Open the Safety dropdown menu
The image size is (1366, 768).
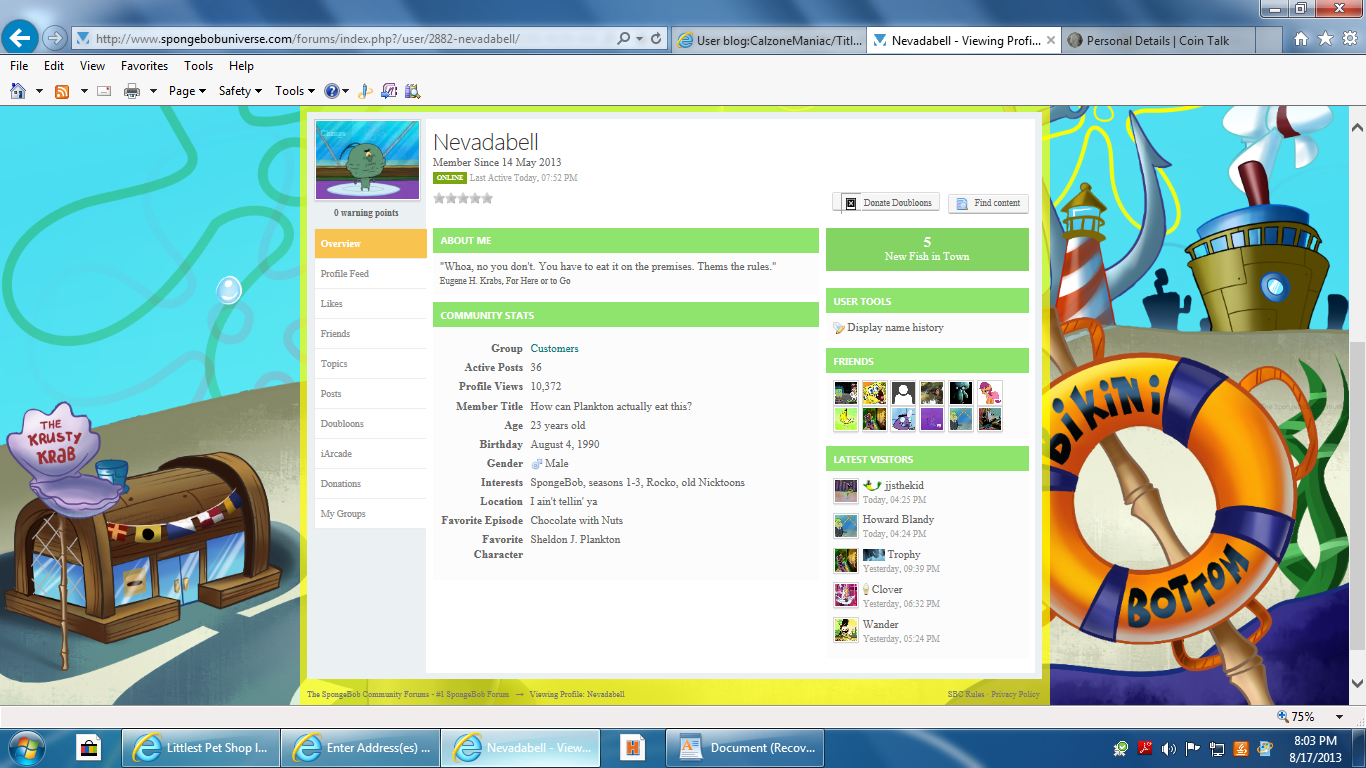tap(240, 91)
